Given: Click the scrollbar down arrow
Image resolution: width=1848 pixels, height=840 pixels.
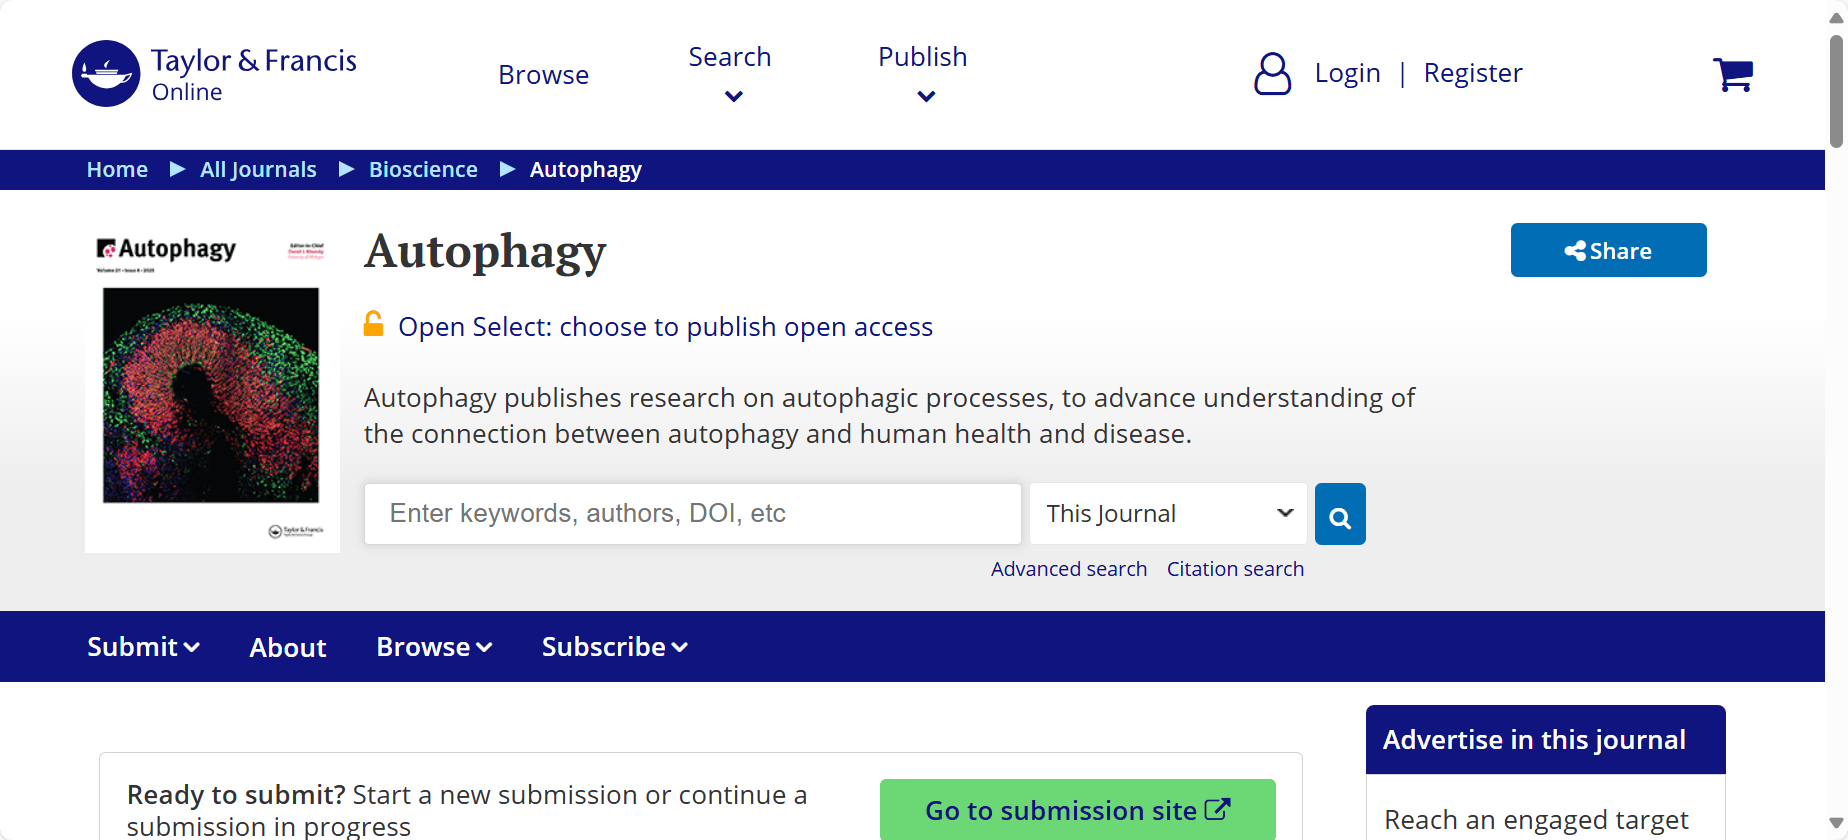Looking at the screenshot, I should (1836, 823).
